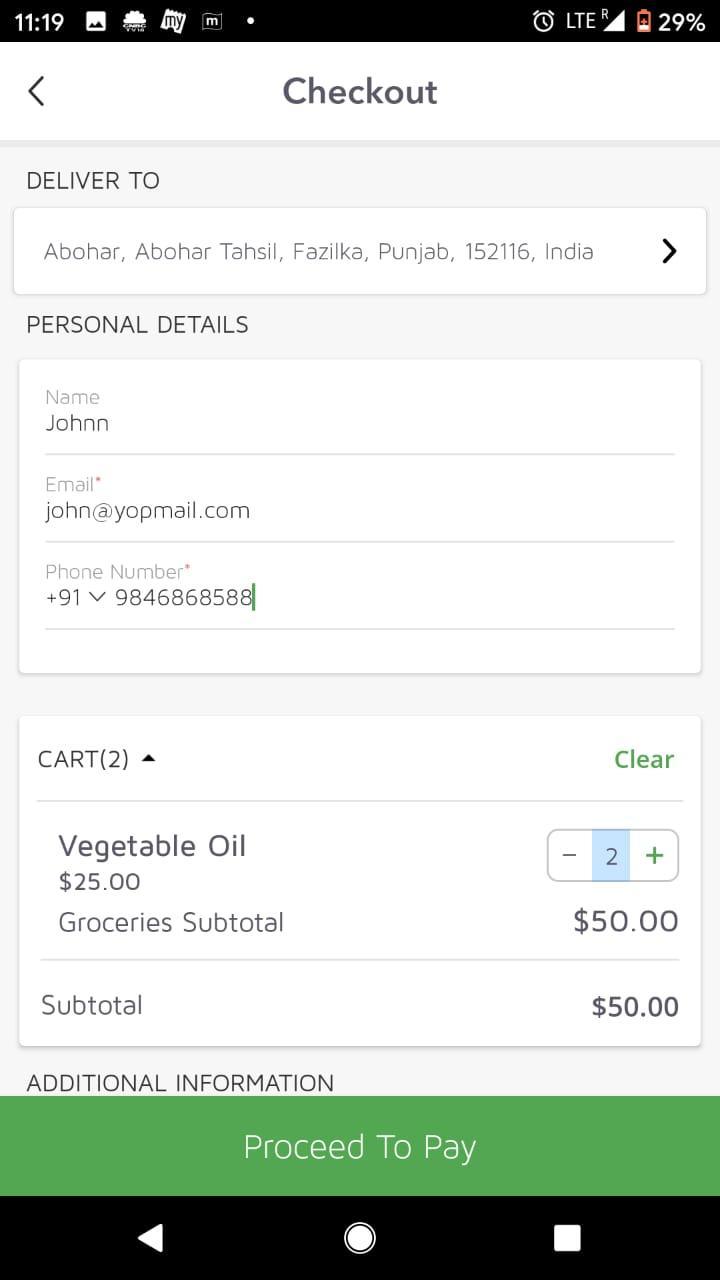Tap the alarm clock status icon

point(543,21)
